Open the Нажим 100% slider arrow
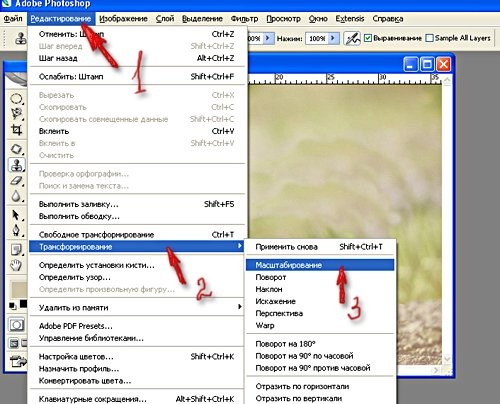 click(x=333, y=38)
